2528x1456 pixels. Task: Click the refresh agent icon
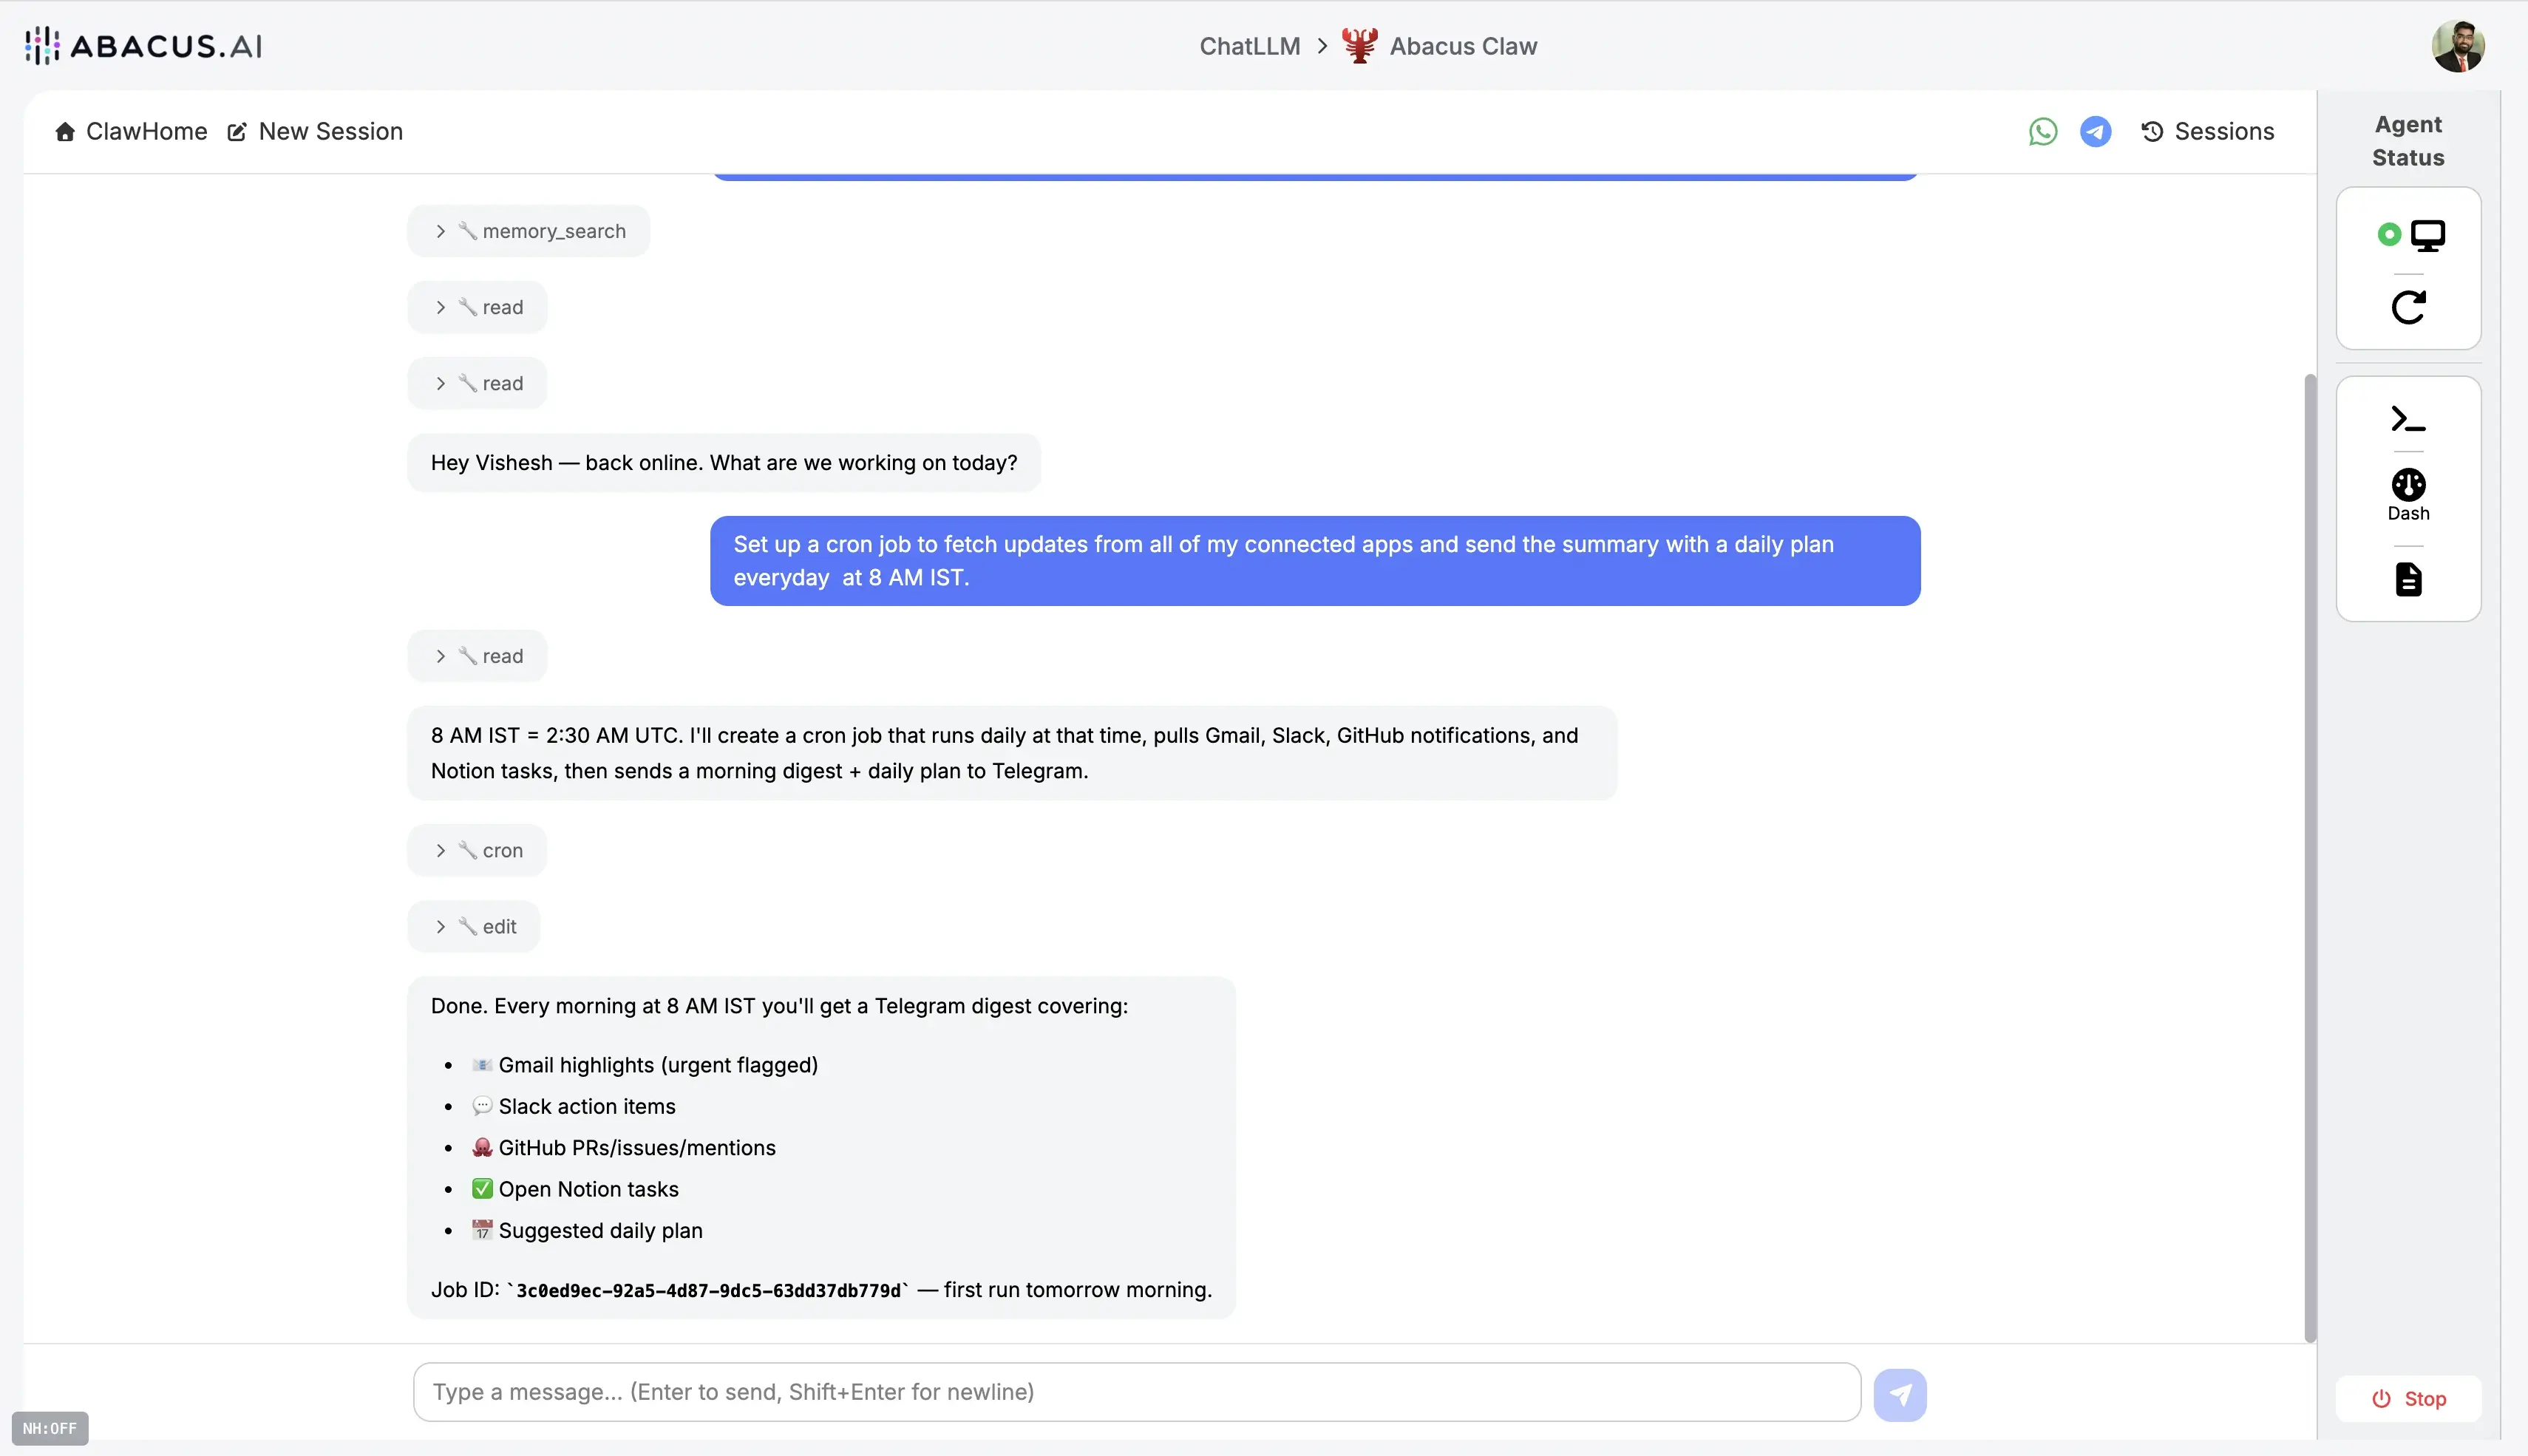pos(2408,307)
